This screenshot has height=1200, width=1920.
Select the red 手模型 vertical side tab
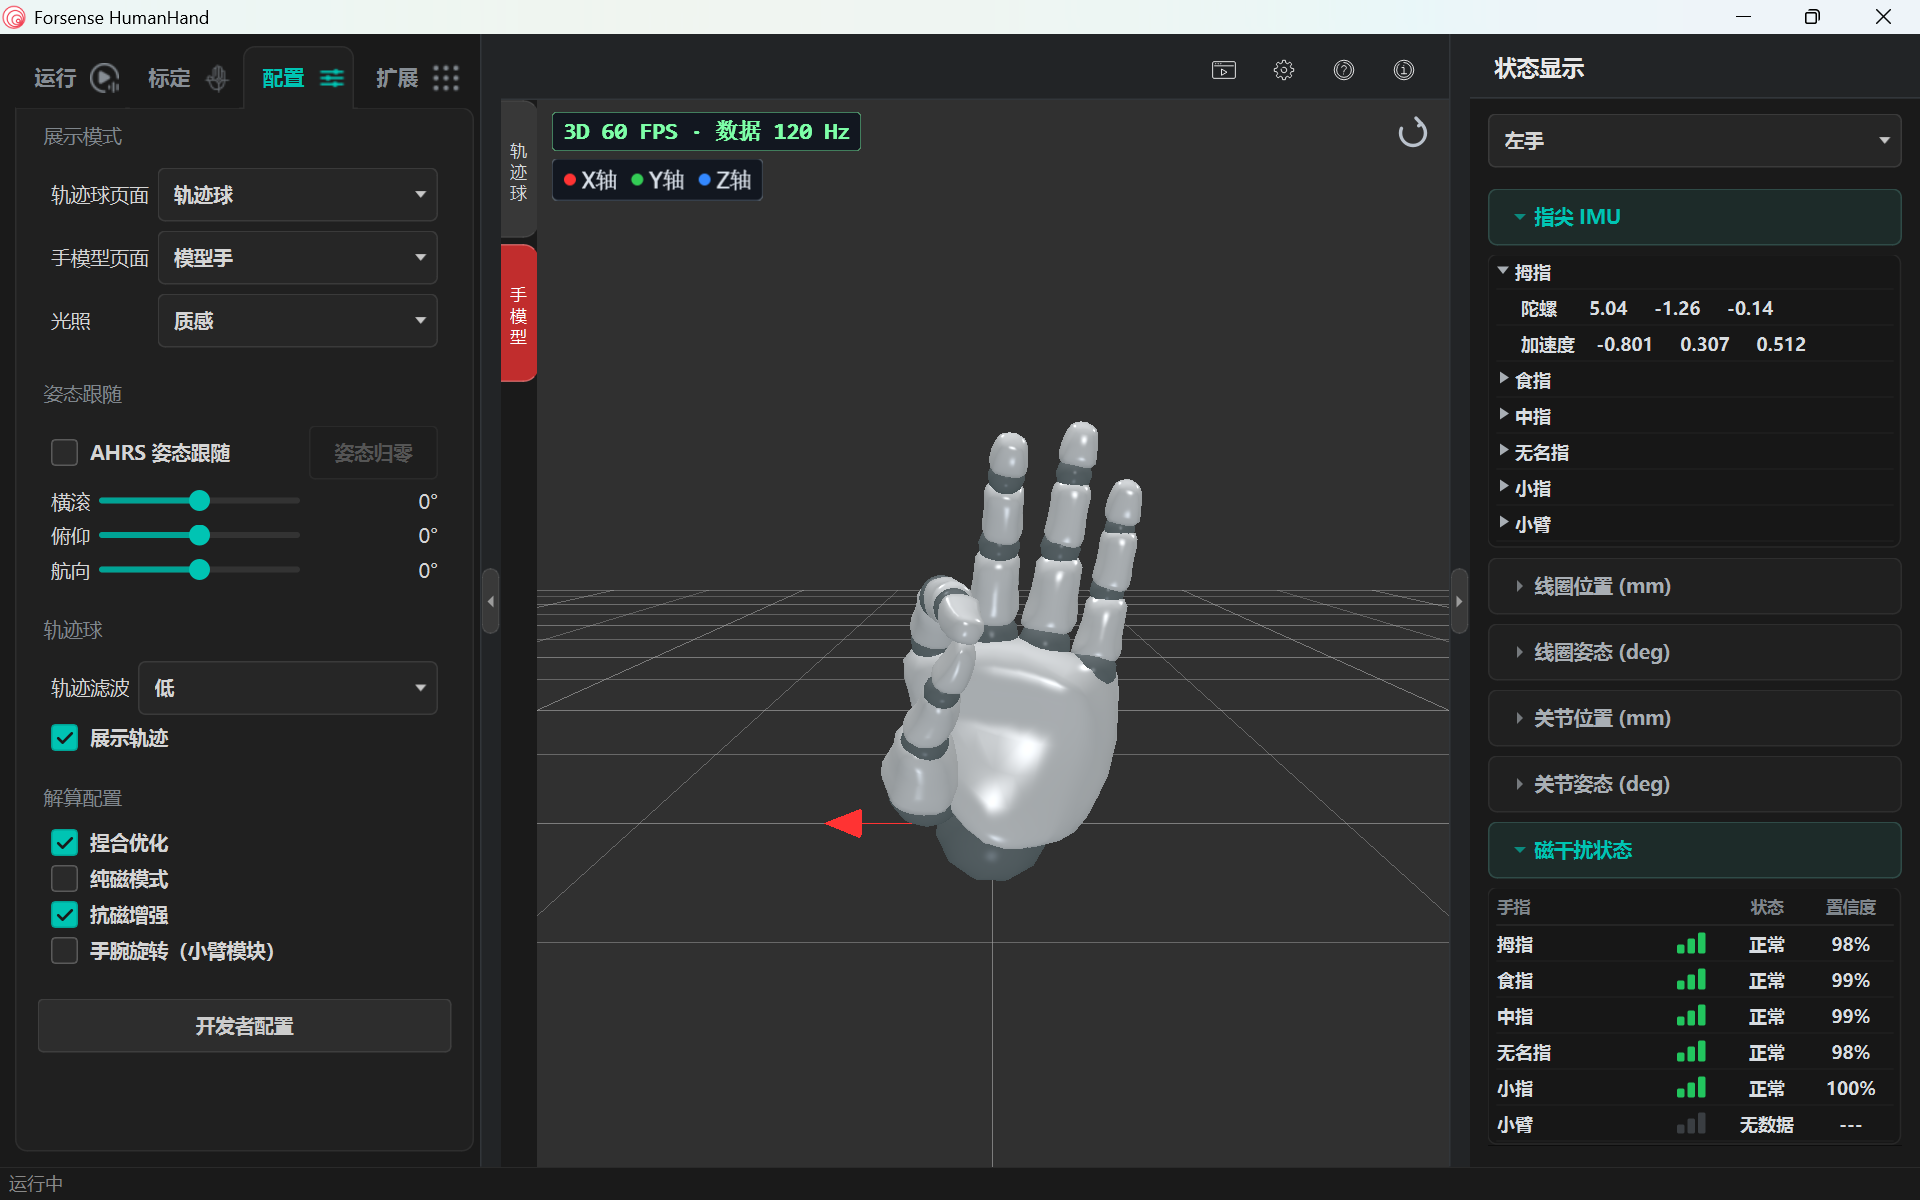518,315
